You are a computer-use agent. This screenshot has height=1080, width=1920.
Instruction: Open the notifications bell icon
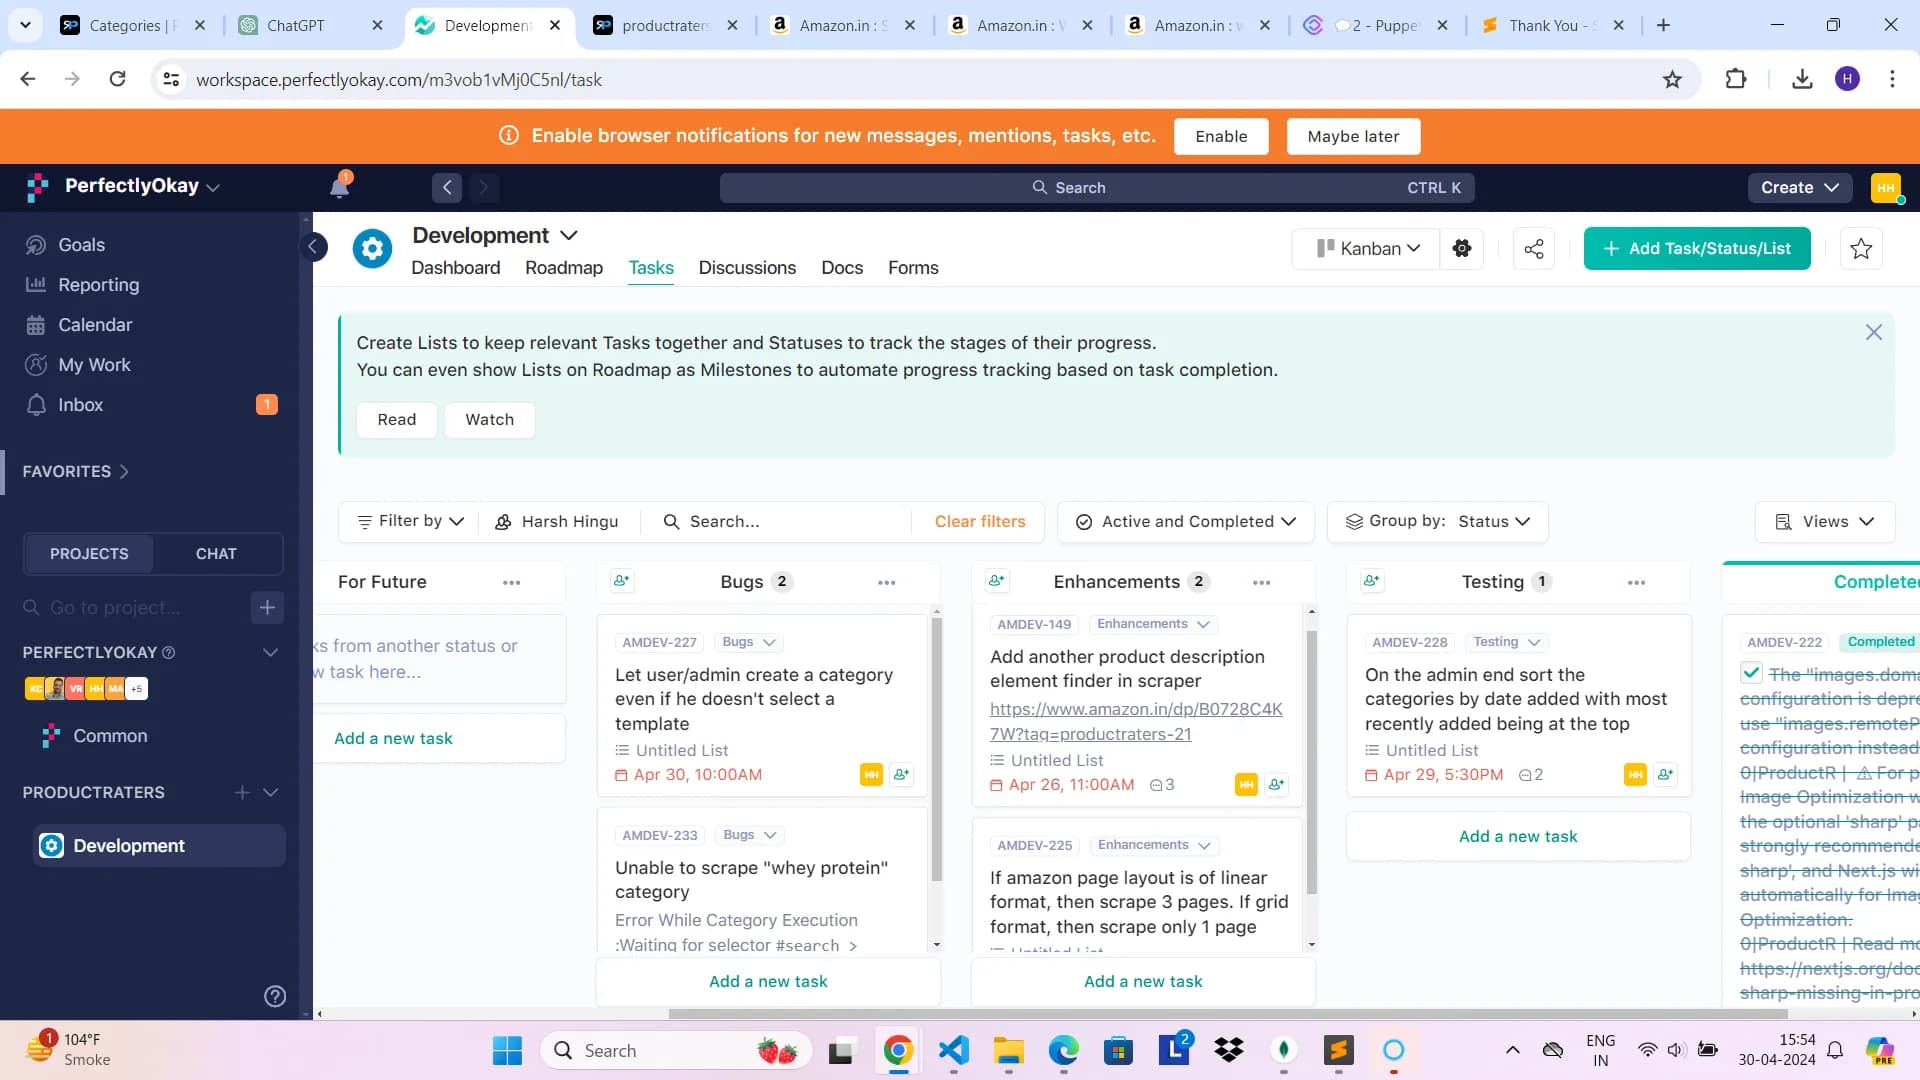[340, 187]
